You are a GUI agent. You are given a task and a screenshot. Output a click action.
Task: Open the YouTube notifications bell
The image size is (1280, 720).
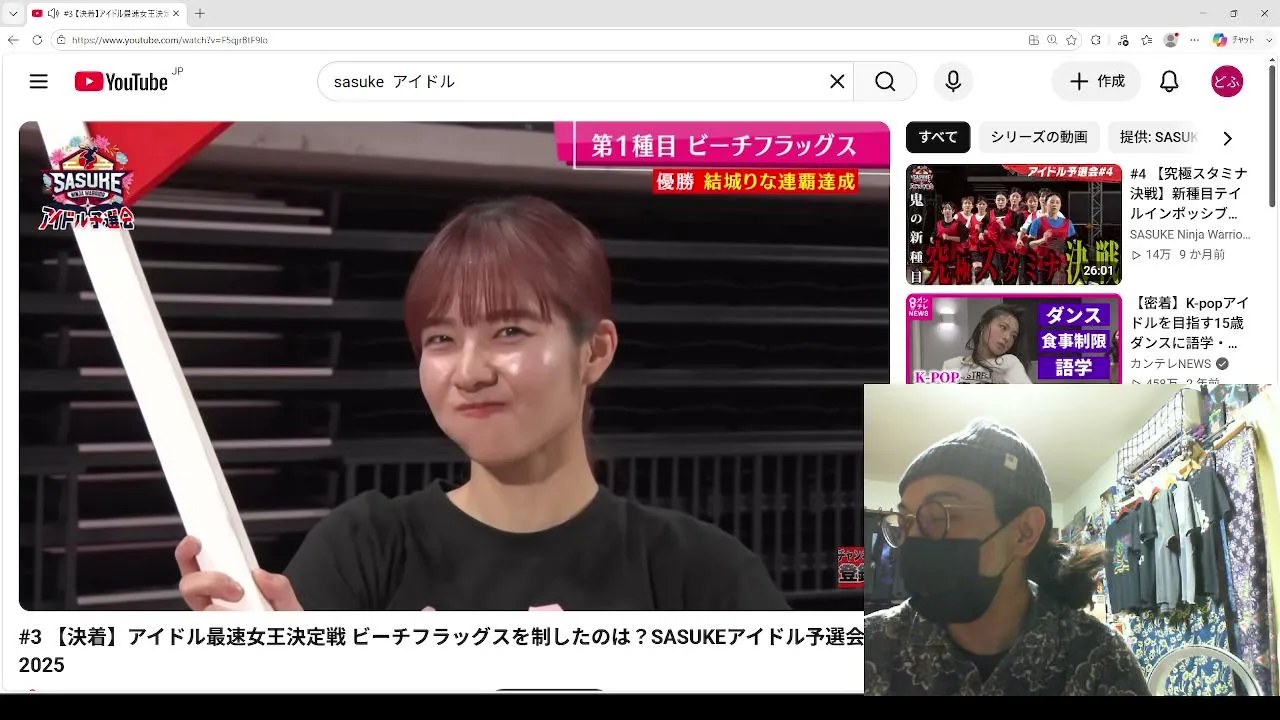pyautogui.click(x=1169, y=82)
